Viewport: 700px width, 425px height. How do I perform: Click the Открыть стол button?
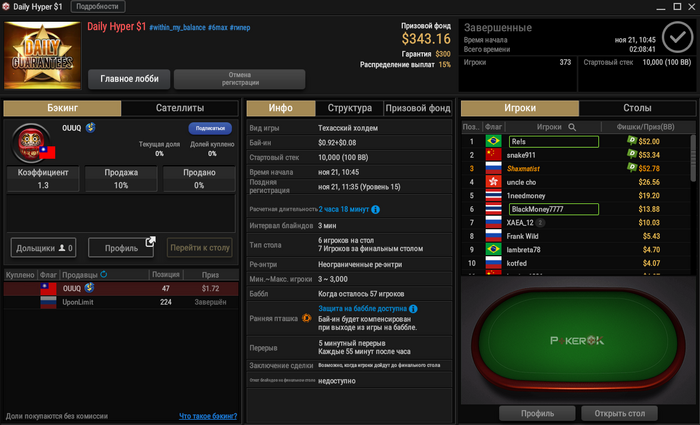pos(619,413)
